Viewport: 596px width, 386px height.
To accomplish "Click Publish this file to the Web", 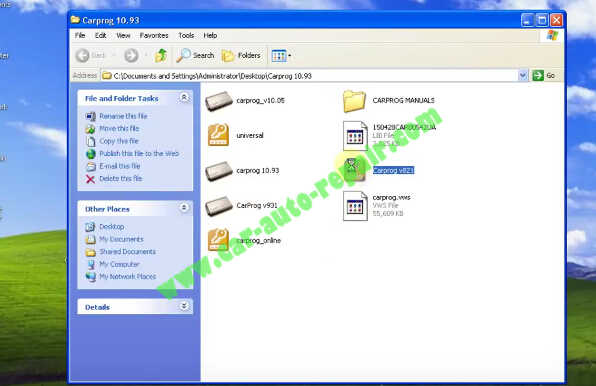I will [139, 153].
